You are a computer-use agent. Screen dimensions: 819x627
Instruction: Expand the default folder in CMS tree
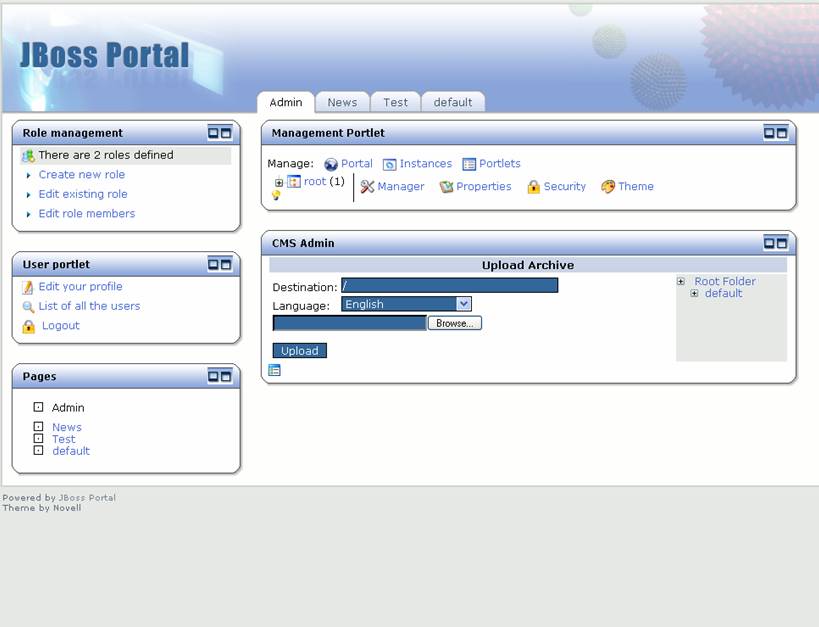[694, 294]
